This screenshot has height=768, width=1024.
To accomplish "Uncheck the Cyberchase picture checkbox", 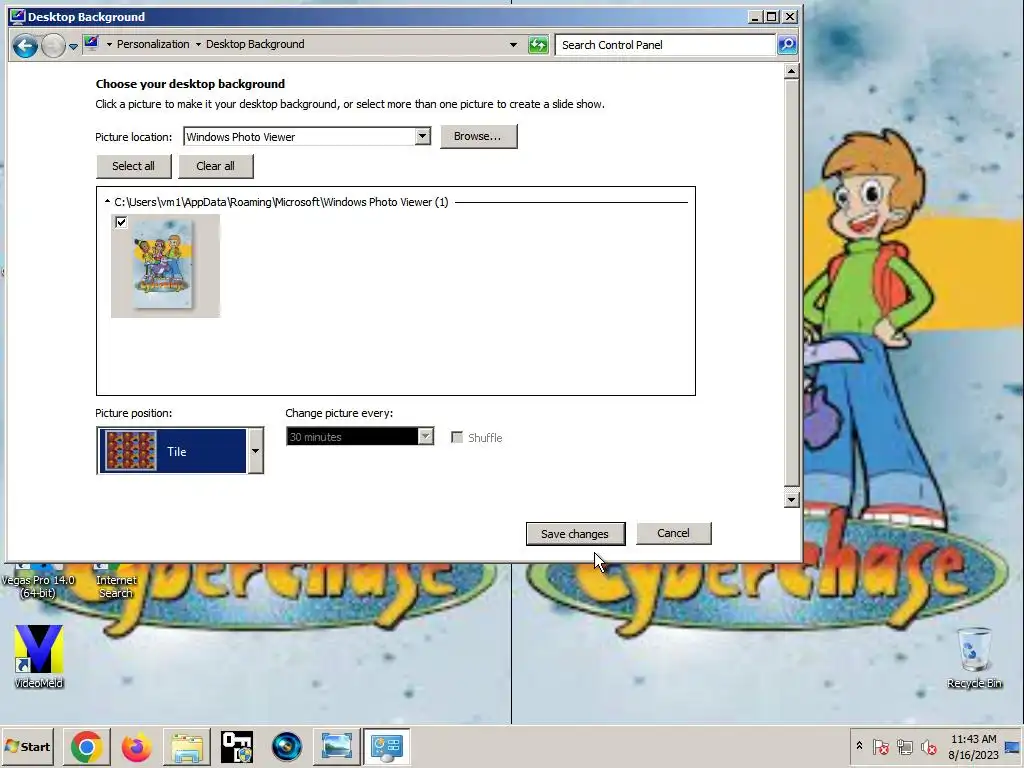I will coord(121,223).
